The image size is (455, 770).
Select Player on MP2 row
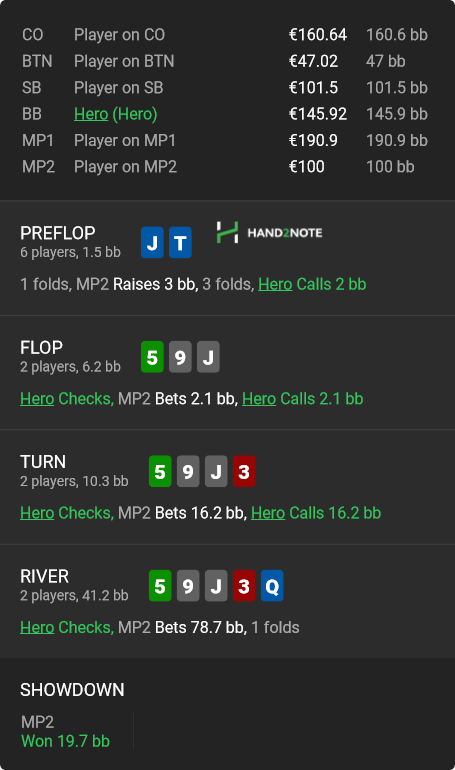point(225,166)
